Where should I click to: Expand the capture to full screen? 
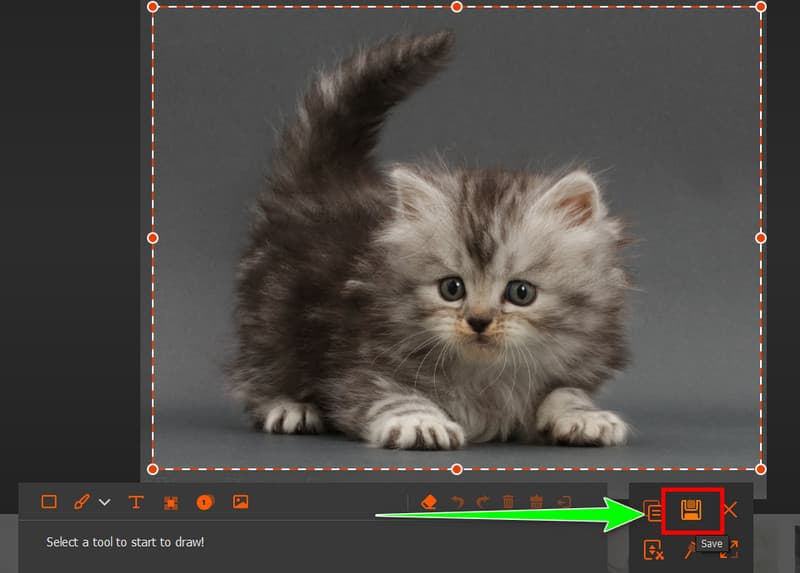pyautogui.click(x=729, y=549)
